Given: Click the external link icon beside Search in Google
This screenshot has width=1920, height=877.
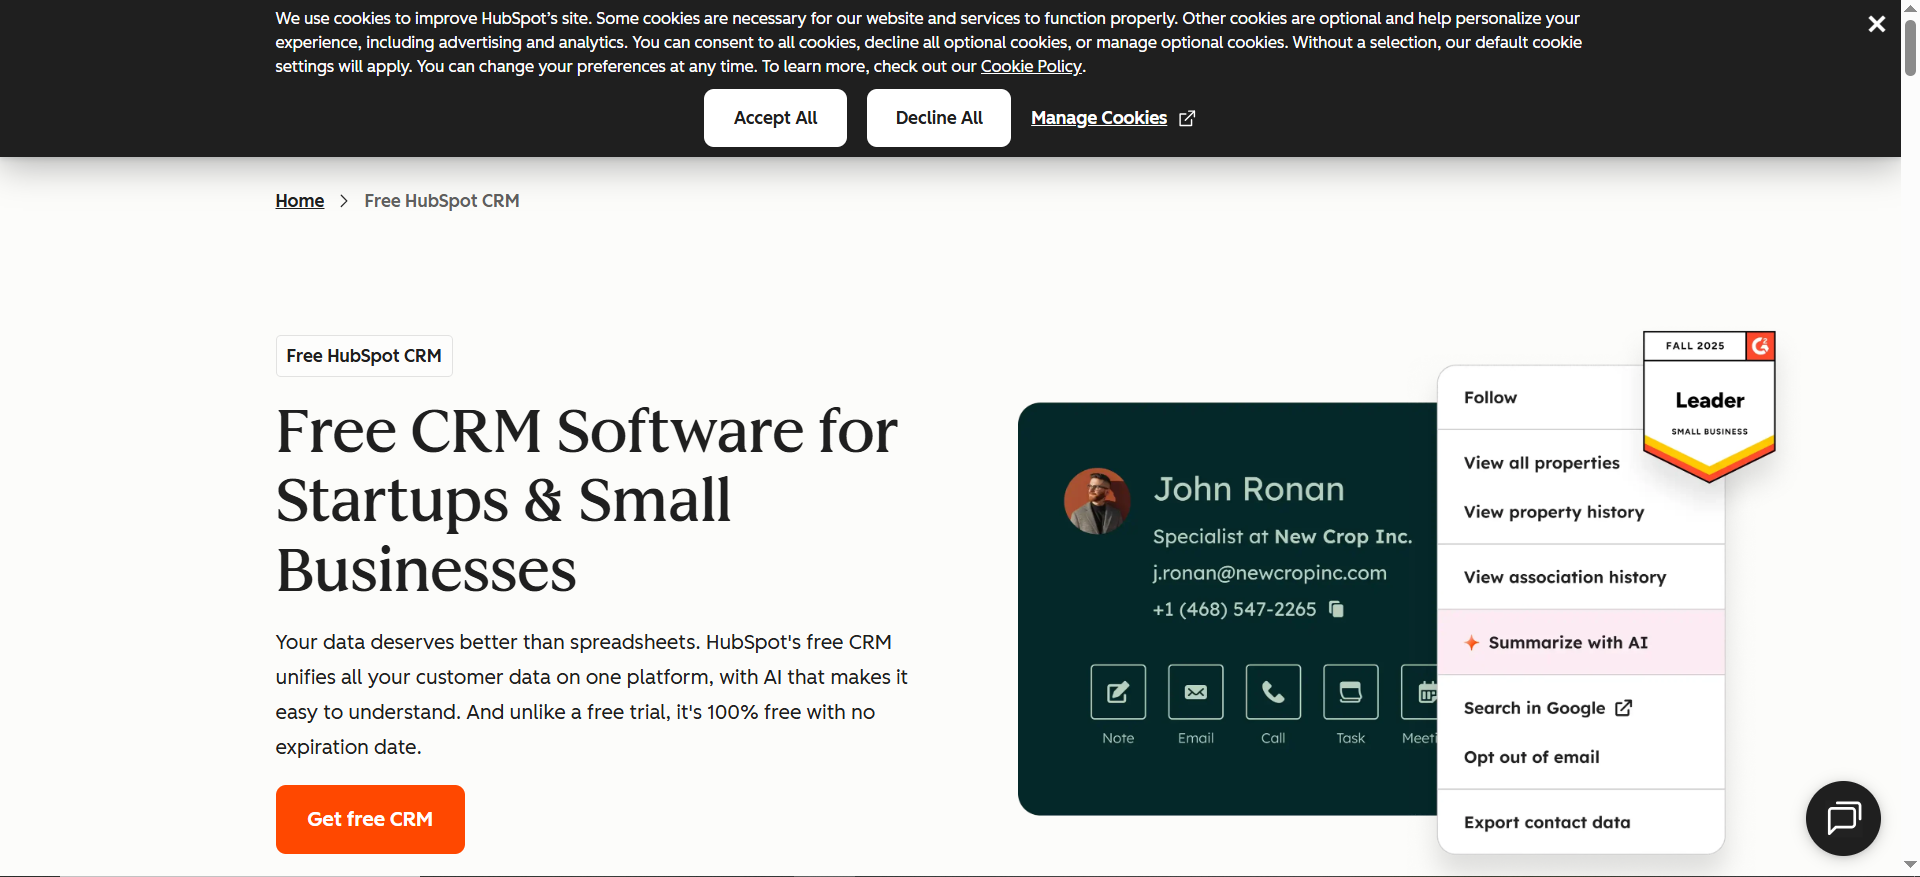Looking at the screenshot, I should click(x=1623, y=708).
